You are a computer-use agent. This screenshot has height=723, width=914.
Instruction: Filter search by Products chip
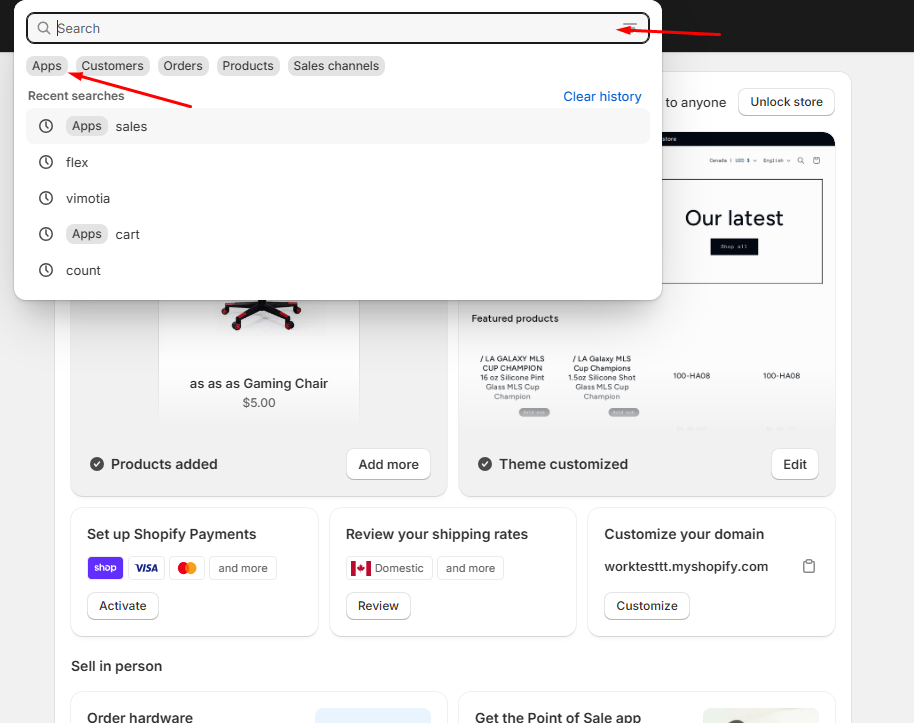pyautogui.click(x=248, y=66)
